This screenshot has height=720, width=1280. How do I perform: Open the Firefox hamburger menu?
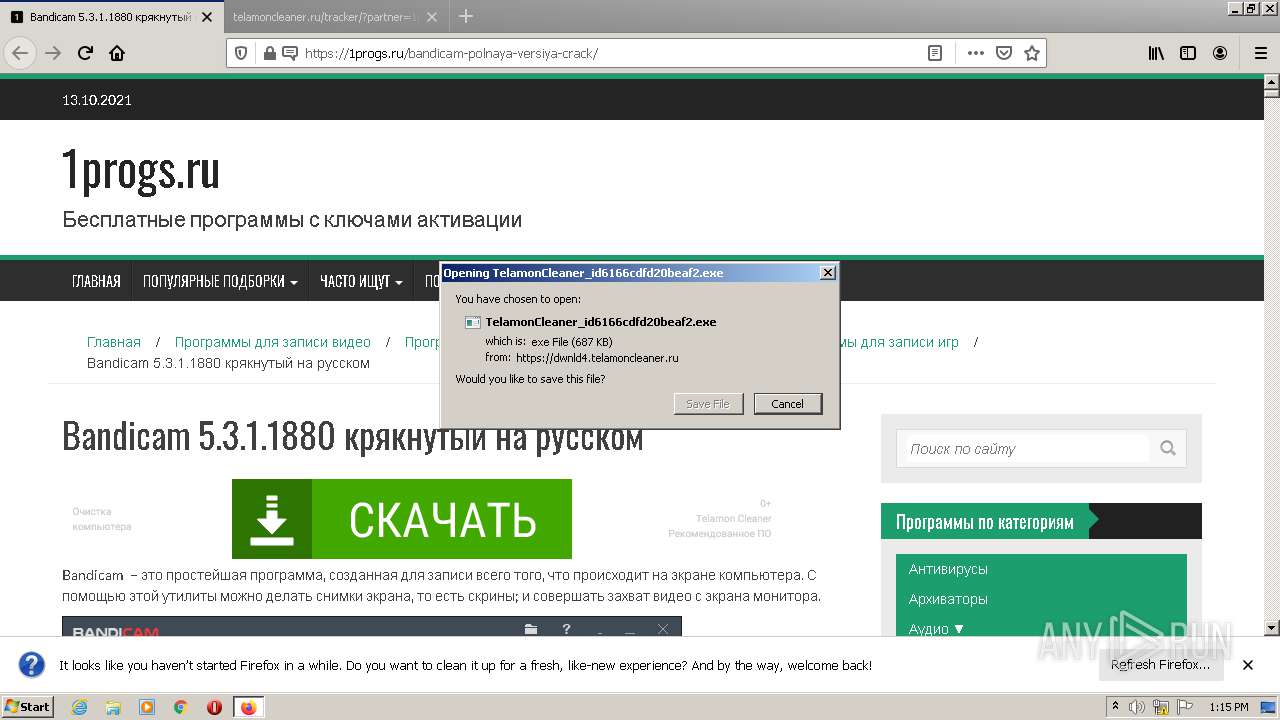pyautogui.click(x=1260, y=53)
